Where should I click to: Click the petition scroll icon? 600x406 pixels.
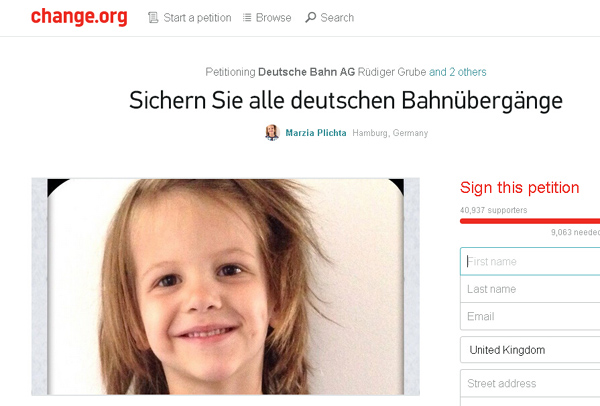pos(153,18)
